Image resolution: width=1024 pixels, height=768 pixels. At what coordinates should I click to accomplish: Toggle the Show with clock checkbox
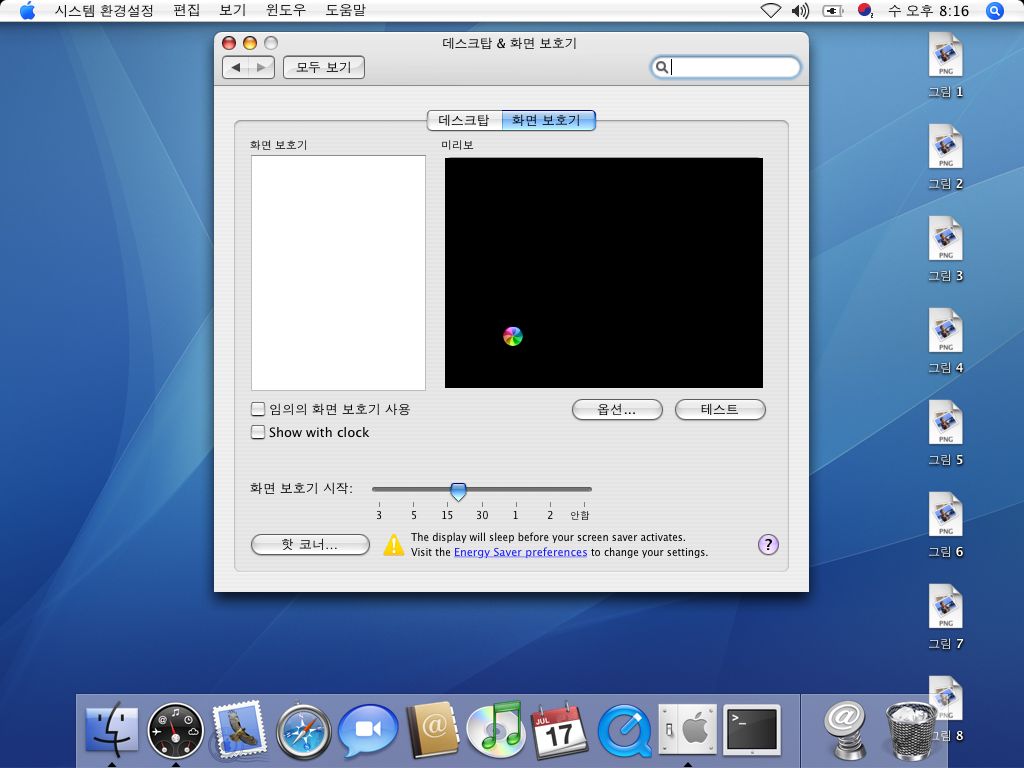(258, 433)
